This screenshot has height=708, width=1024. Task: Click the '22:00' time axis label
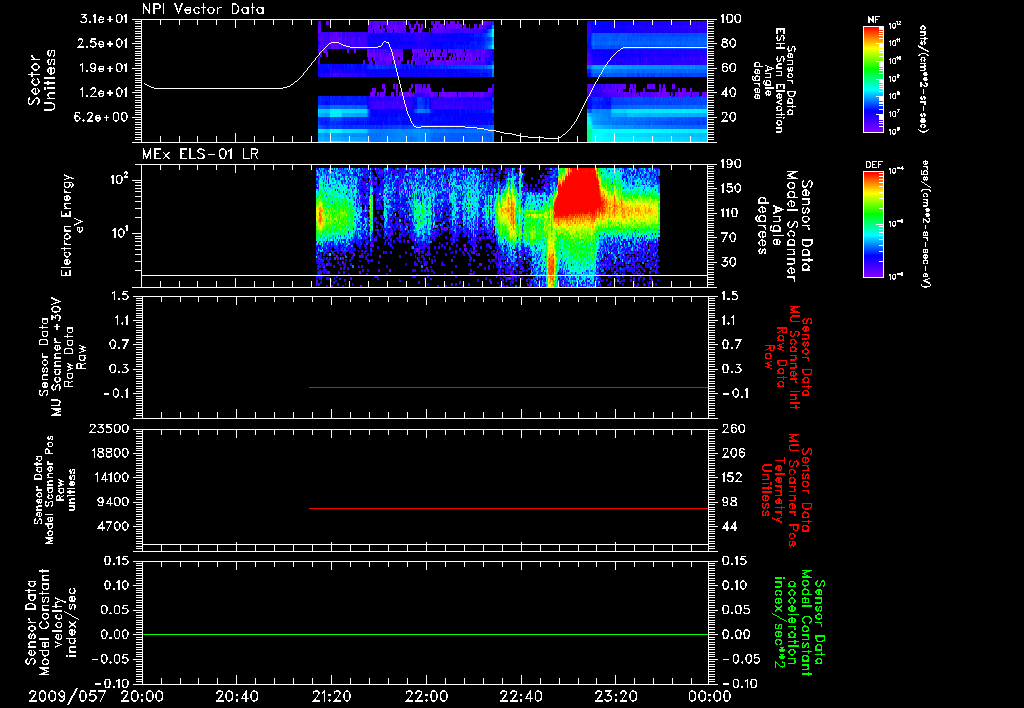click(x=425, y=696)
